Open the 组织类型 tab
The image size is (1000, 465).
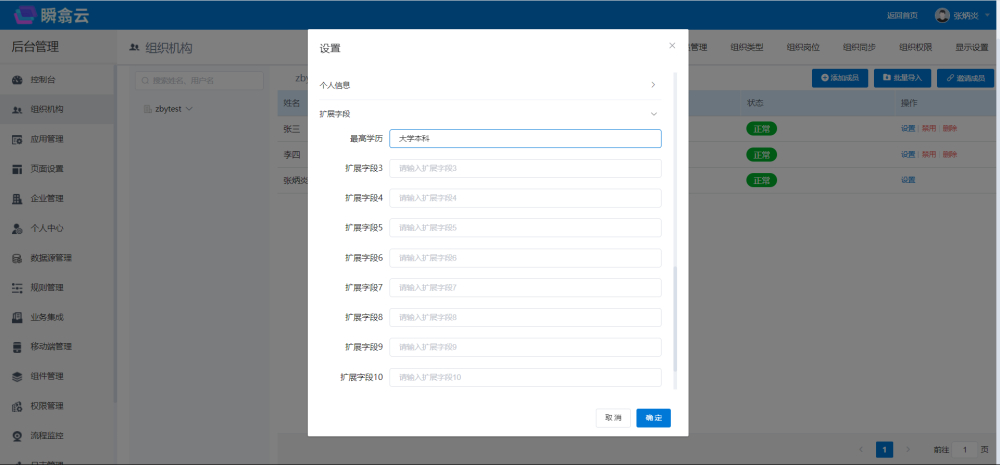747,47
